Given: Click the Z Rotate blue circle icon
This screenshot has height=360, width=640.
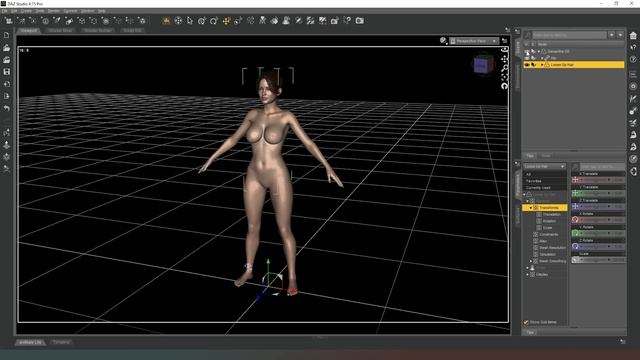Looking at the screenshot, I should tap(575, 246).
